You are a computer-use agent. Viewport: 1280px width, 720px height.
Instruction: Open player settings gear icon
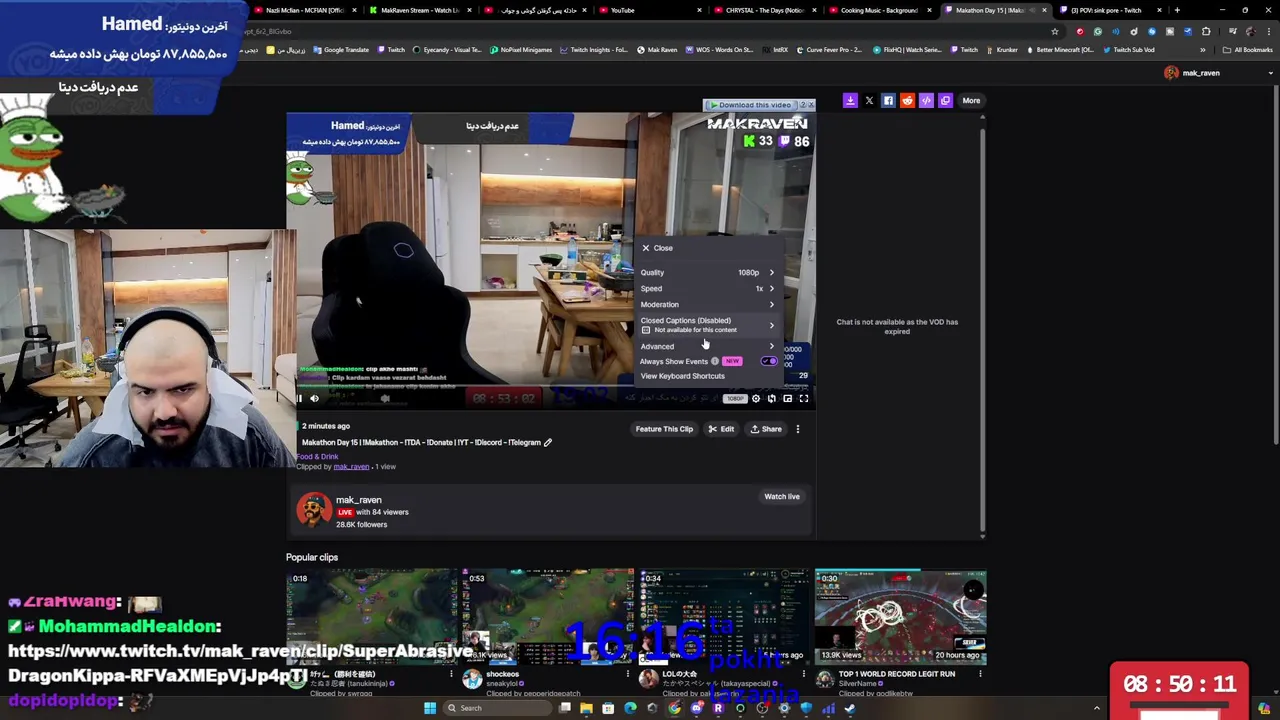(x=755, y=398)
